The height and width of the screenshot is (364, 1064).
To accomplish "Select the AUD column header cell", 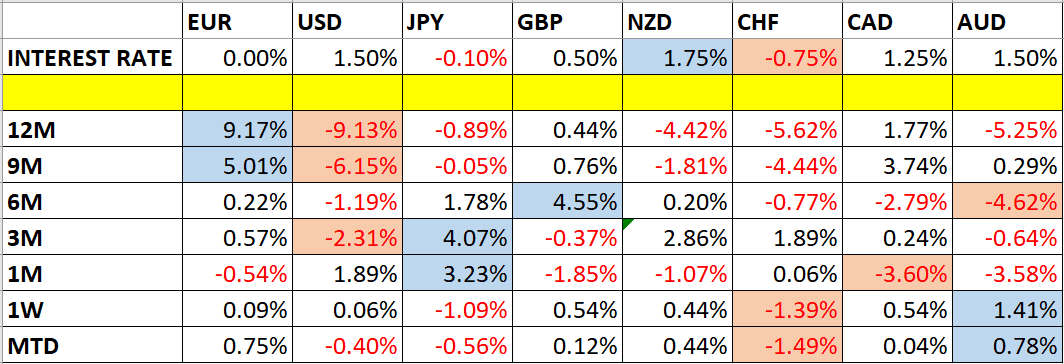I will coord(1008,23).
